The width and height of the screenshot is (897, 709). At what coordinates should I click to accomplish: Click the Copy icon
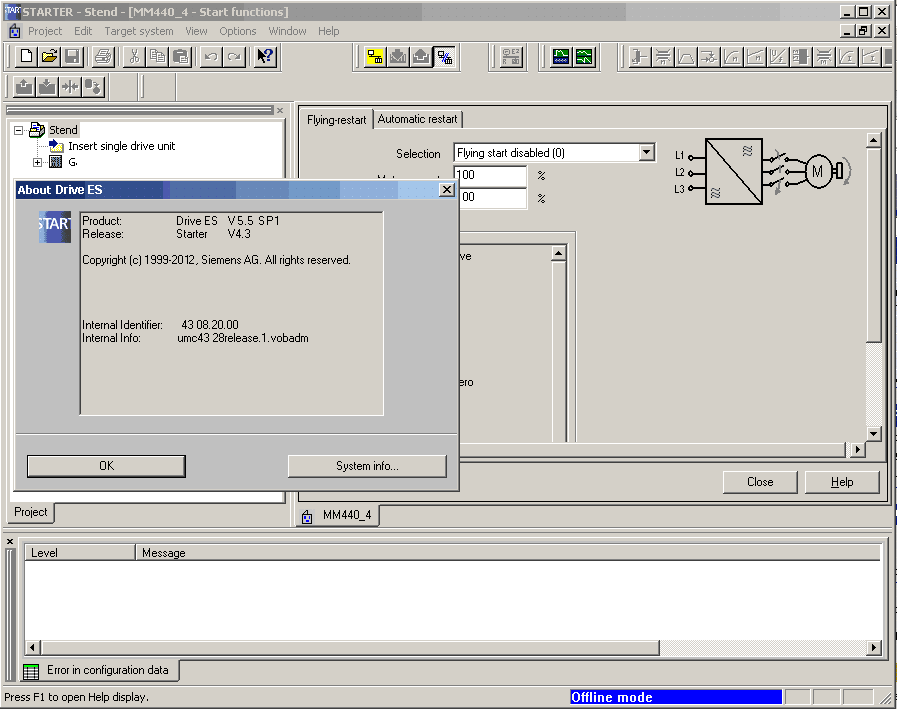pyautogui.click(x=157, y=57)
